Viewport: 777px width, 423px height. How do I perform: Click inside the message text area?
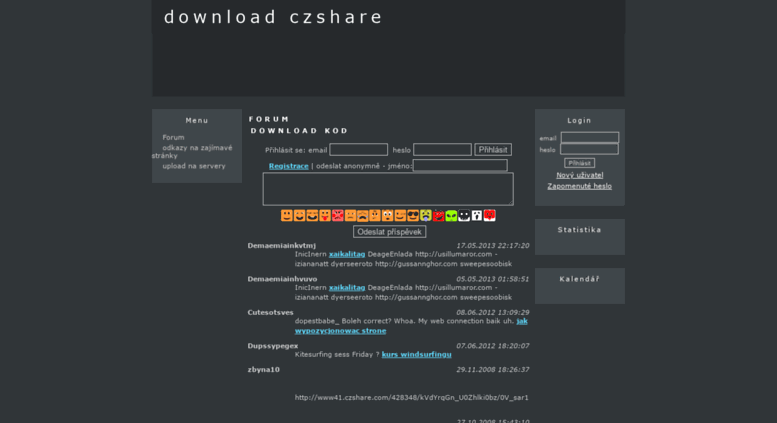(x=388, y=189)
